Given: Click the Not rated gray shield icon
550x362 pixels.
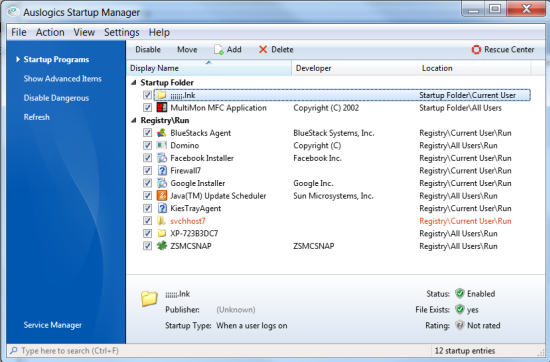Looking at the screenshot, I should [x=460, y=325].
